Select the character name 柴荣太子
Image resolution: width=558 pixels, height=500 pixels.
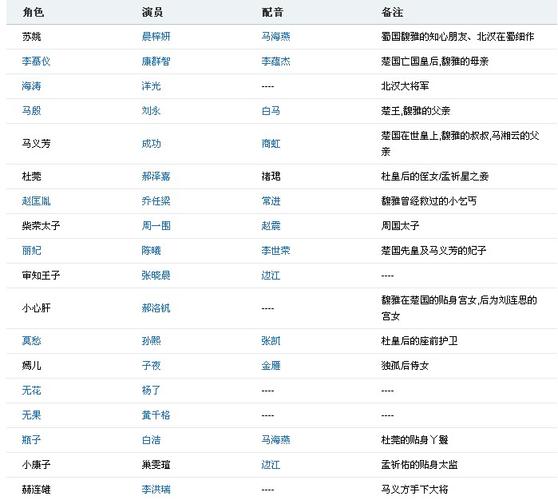41,226
